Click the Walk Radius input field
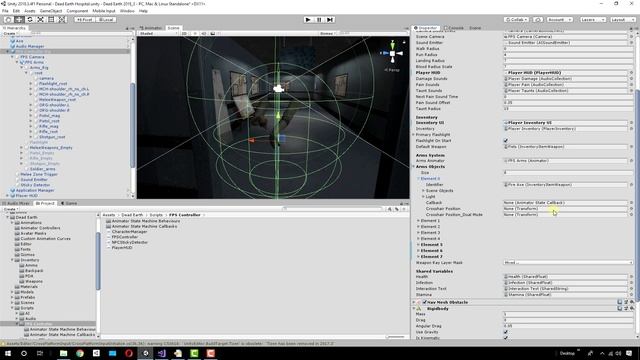Screen dimensions: 640x360 (x=568, y=49)
